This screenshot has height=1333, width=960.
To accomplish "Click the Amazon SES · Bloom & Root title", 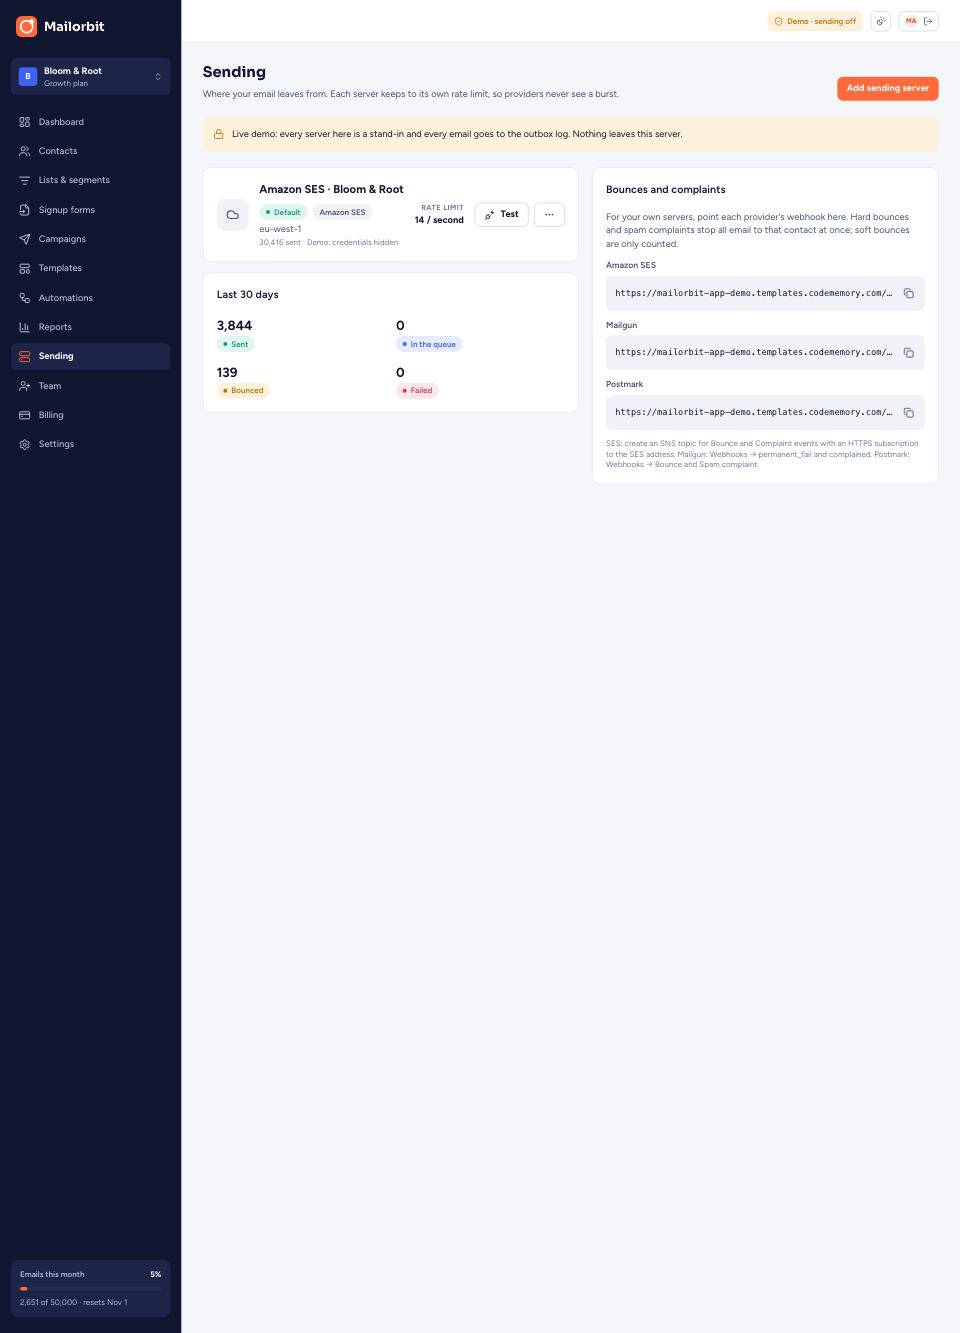I will 331,189.
